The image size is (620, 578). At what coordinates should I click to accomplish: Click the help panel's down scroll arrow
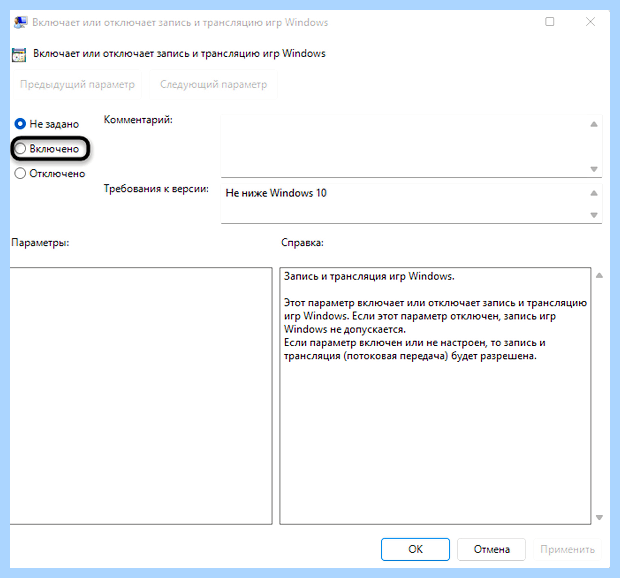pos(599,517)
